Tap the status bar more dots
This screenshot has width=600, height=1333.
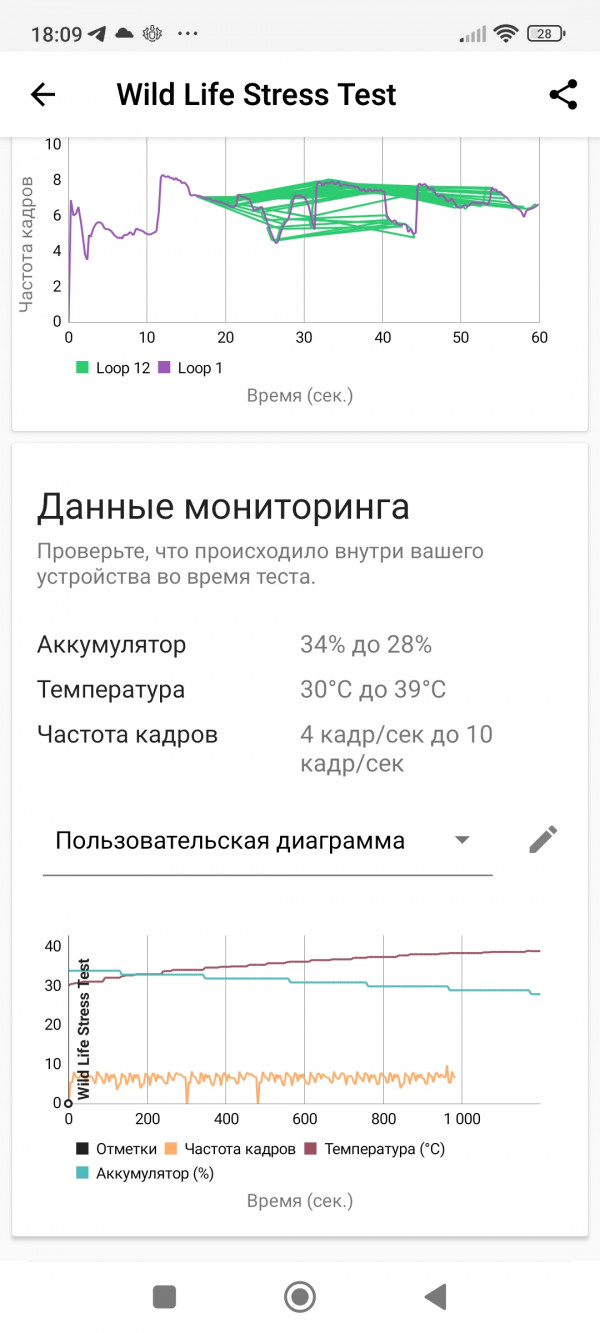click(187, 33)
